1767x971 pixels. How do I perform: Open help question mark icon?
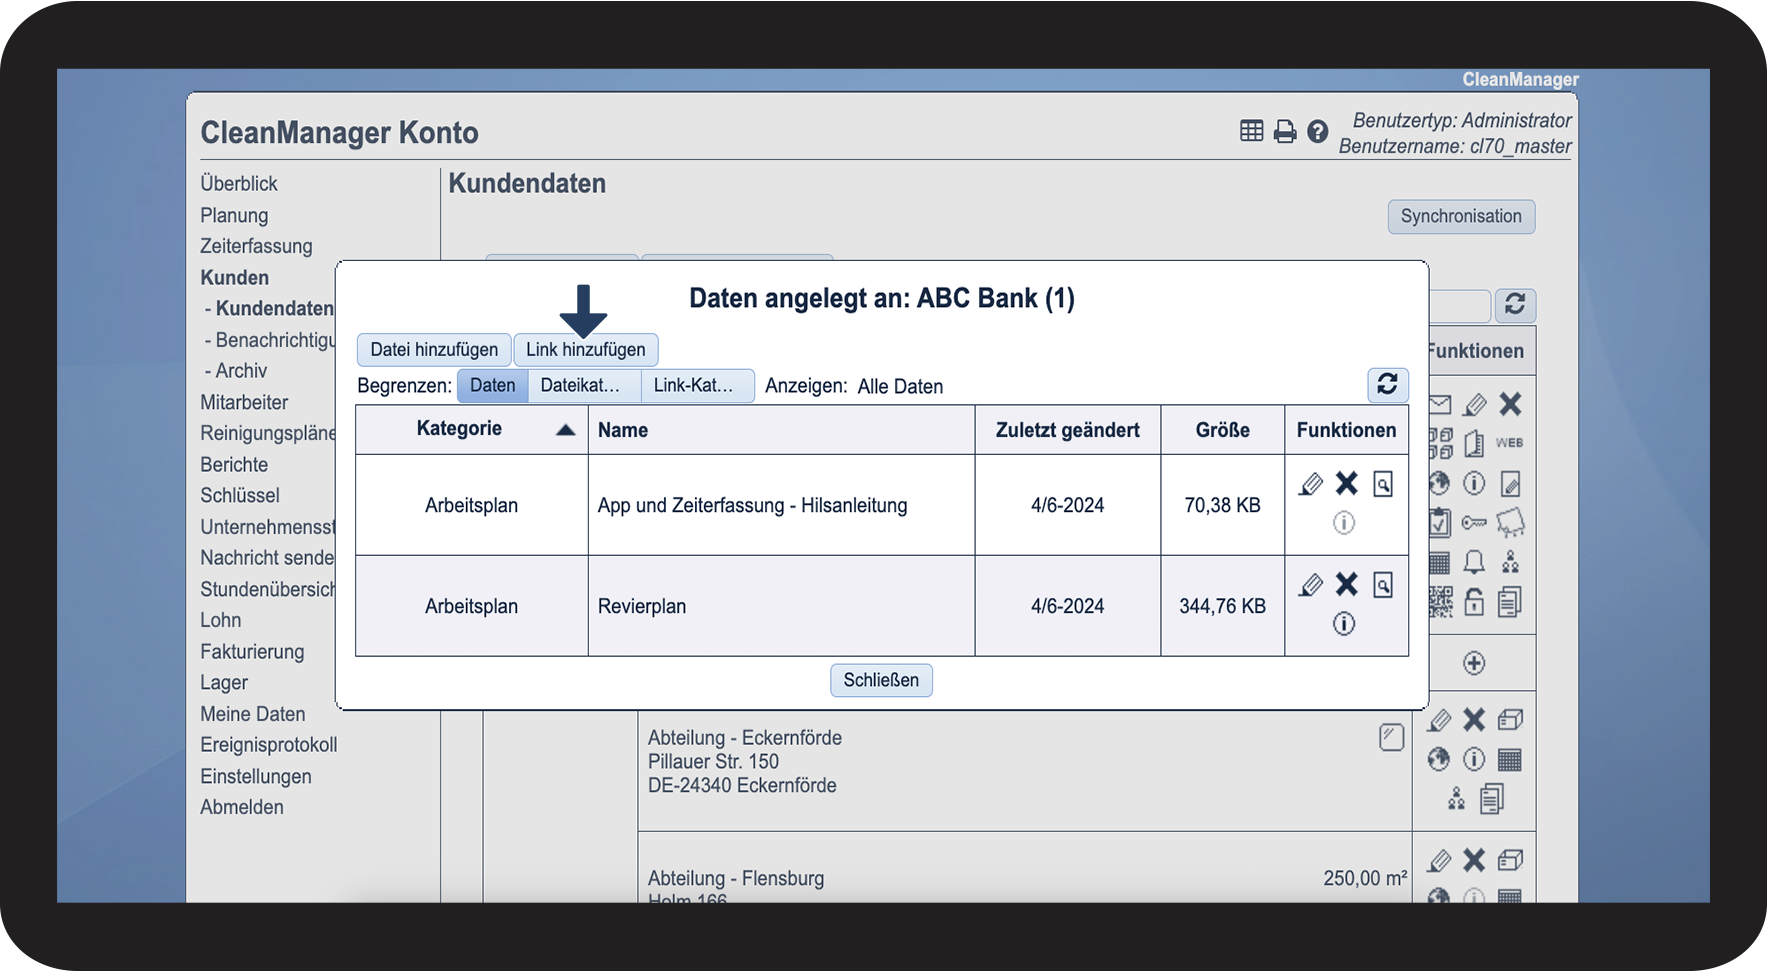1318,132
